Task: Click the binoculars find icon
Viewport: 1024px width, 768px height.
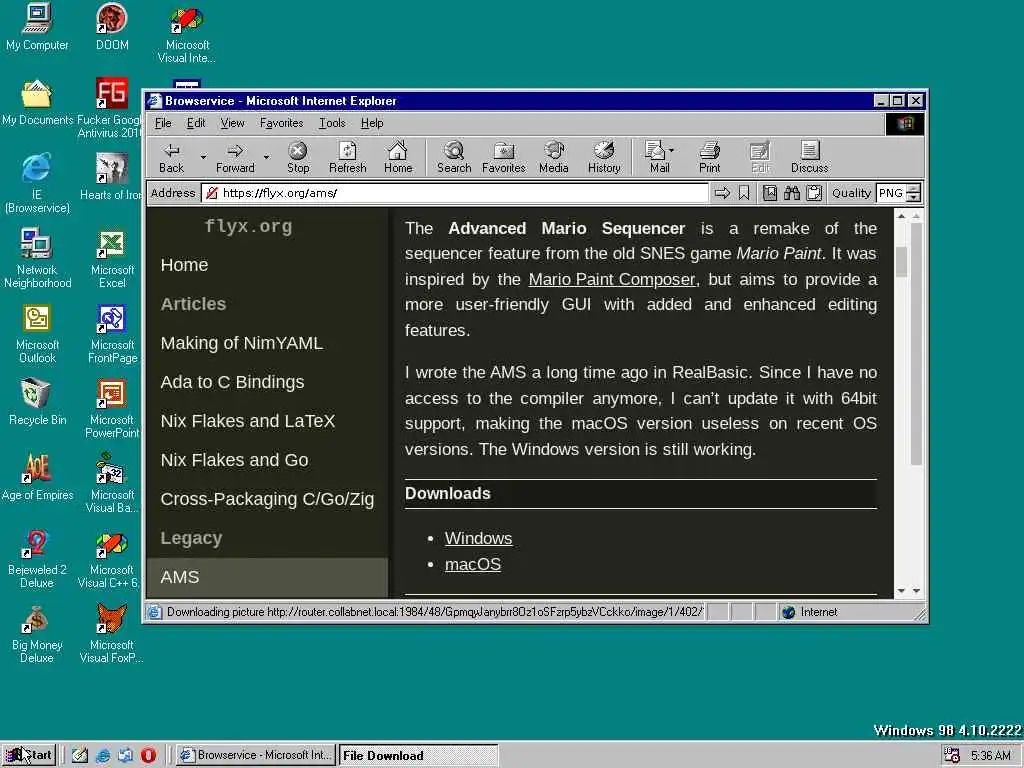Action: pos(792,193)
